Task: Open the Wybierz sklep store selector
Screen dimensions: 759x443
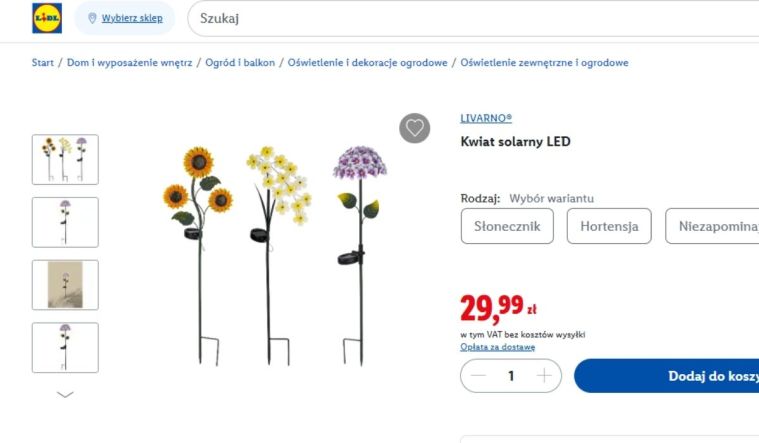Action: 134,18
